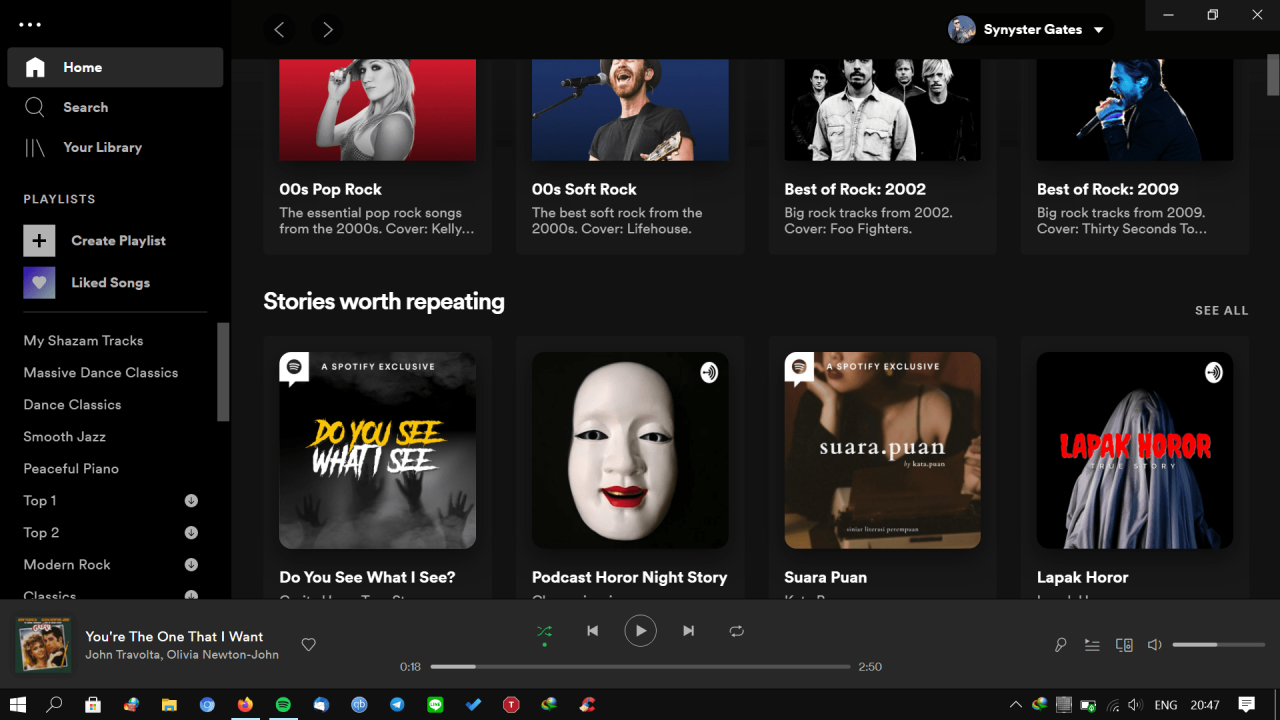Open File Explorer from the taskbar
Image resolution: width=1280 pixels, height=720 pixels.
click(169, 704)
